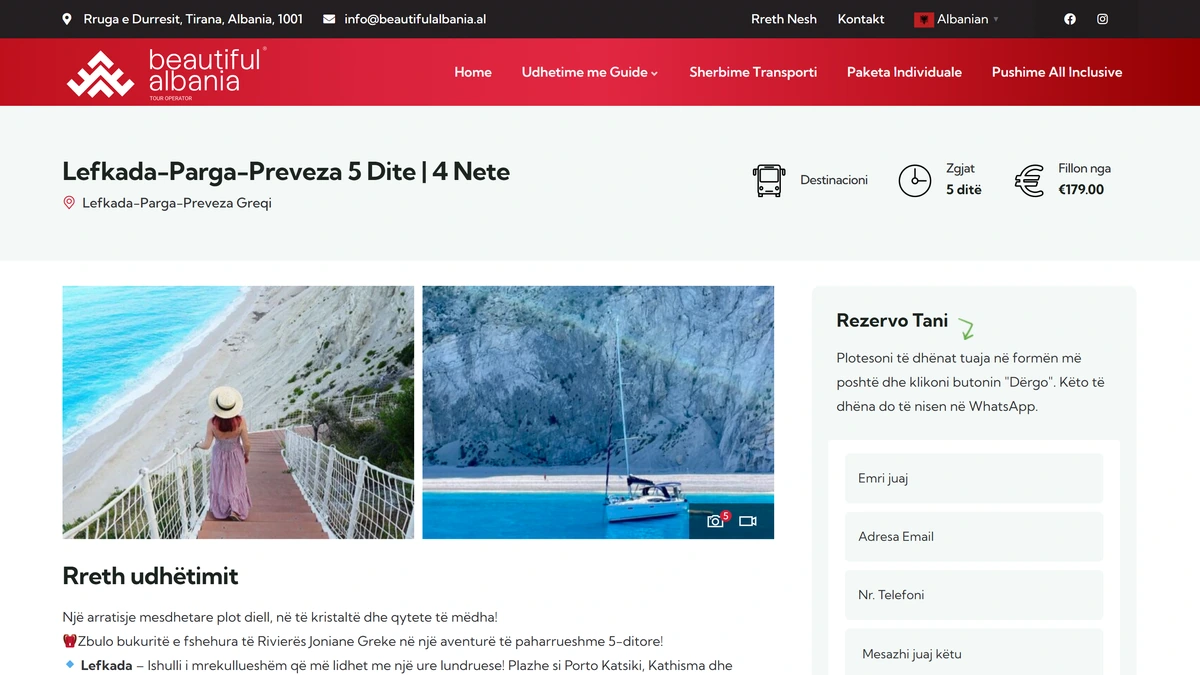Image resolution: width=1200 pixels, height=675 pixels.
Task: Open the tour video icon
Action: pos(748,521)
